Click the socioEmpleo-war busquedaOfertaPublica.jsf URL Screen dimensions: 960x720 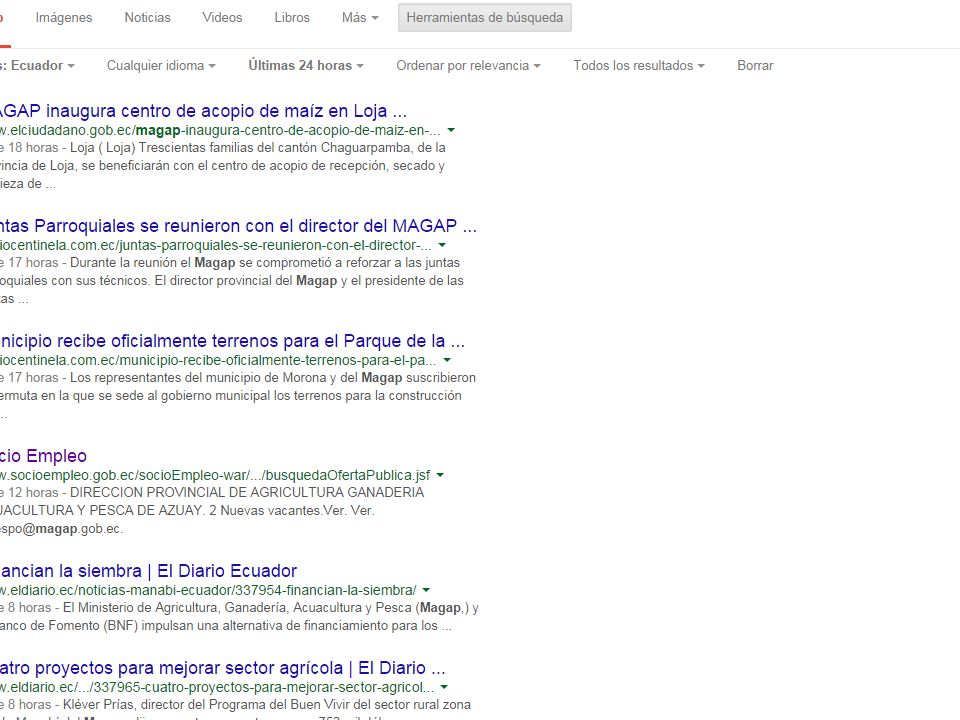click(x=215, y=476)
